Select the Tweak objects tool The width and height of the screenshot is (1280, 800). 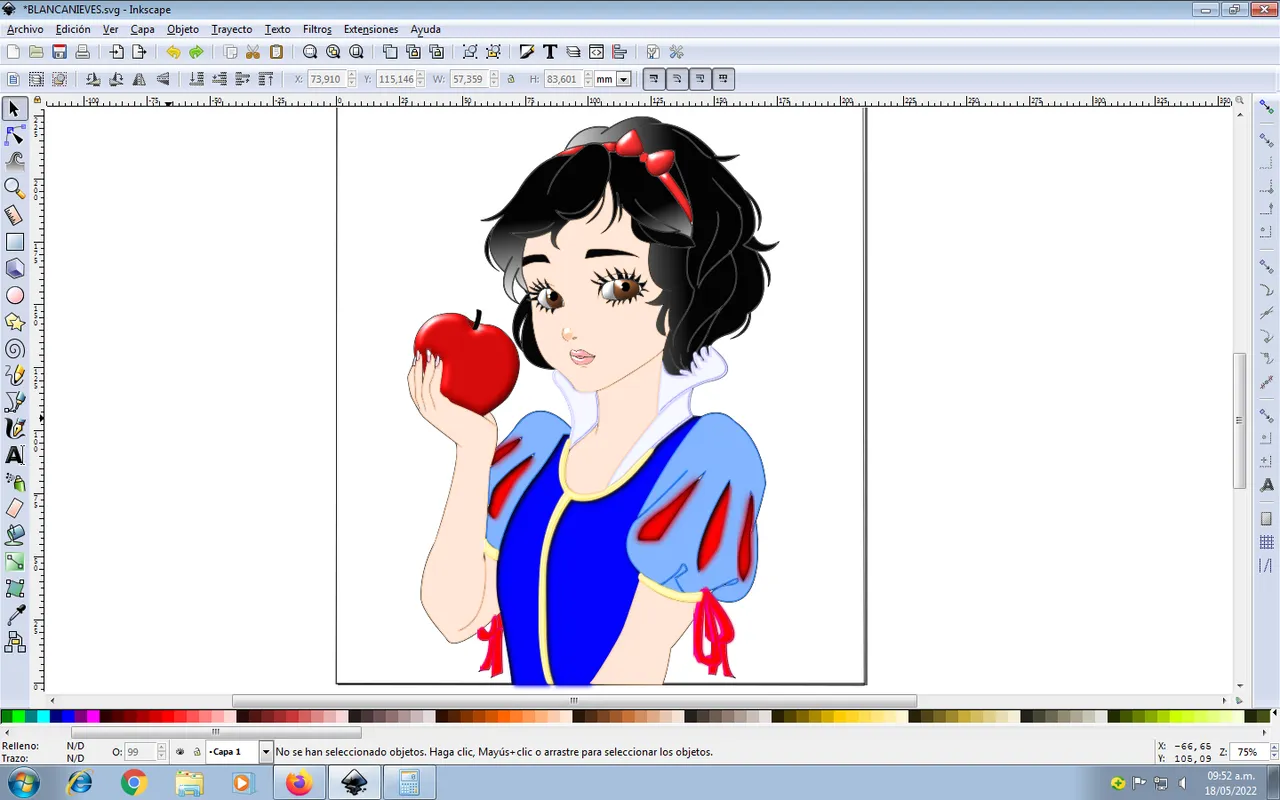click(15, 161)
